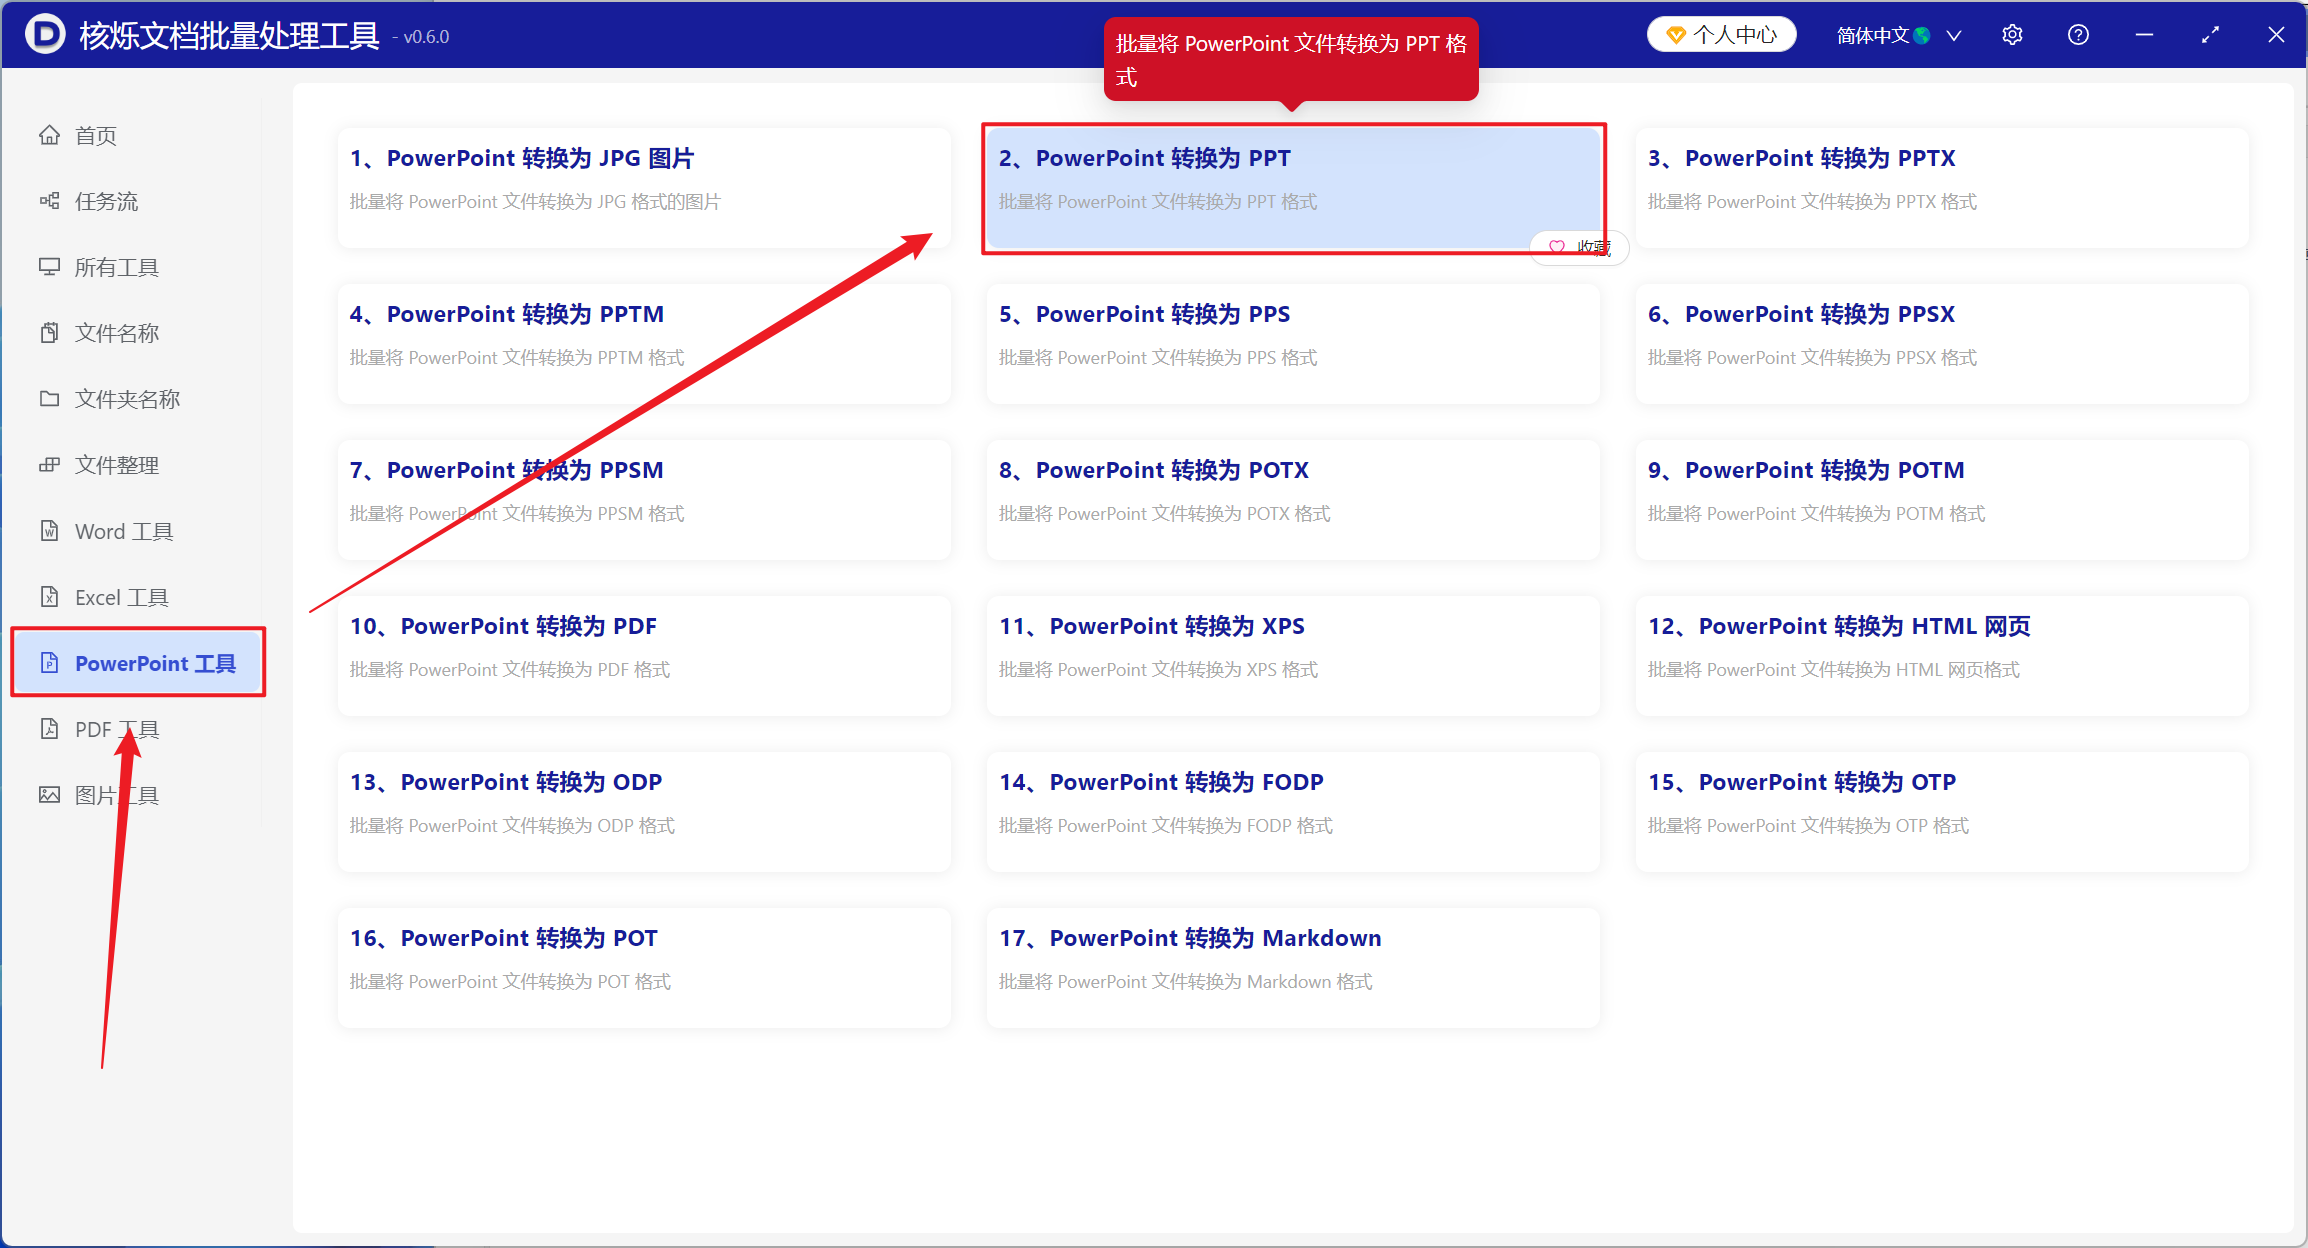The image size is (2308, 1248).
Task: Minimize the application window
Action: click(x=2144, y=35)
